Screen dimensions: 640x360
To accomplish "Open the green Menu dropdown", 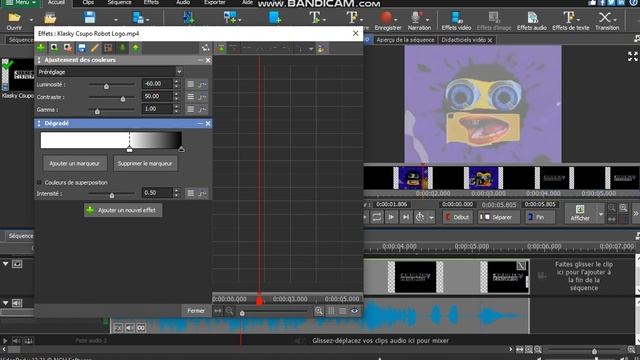I will pyautogui.click(x=21, y=2).
